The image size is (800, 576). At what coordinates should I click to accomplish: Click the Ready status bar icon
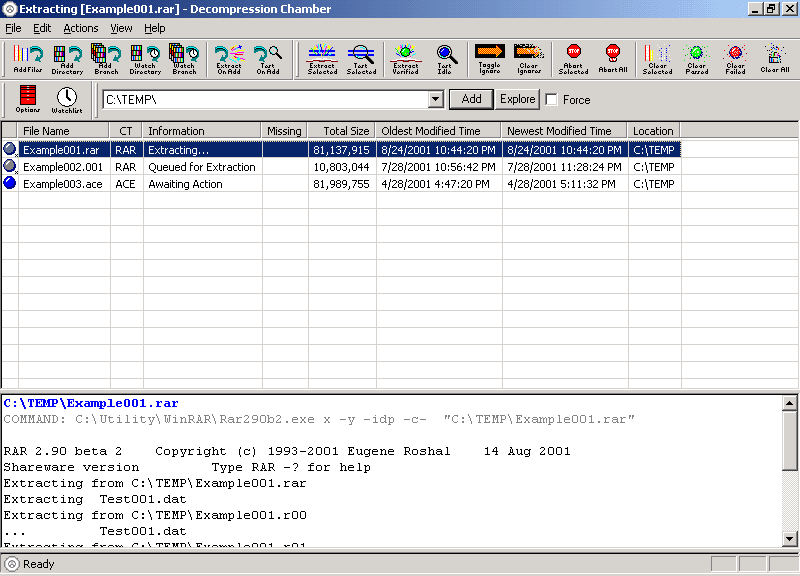pos(12,564)
